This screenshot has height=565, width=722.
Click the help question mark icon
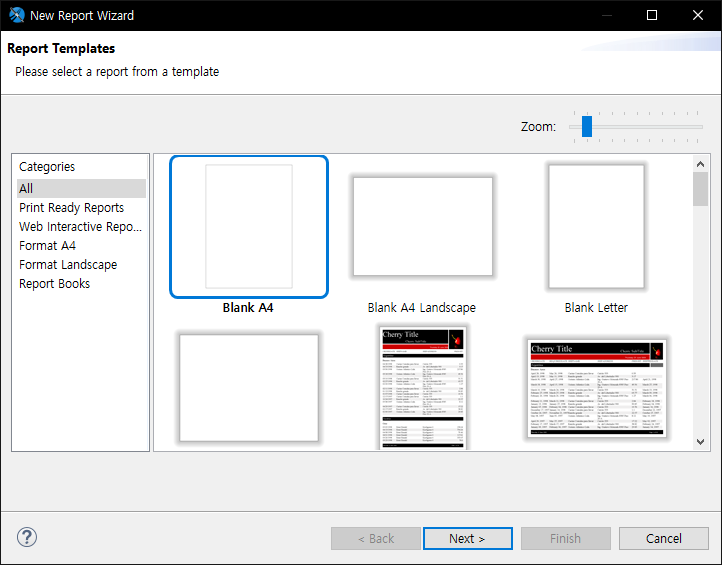tap(27, 537)
